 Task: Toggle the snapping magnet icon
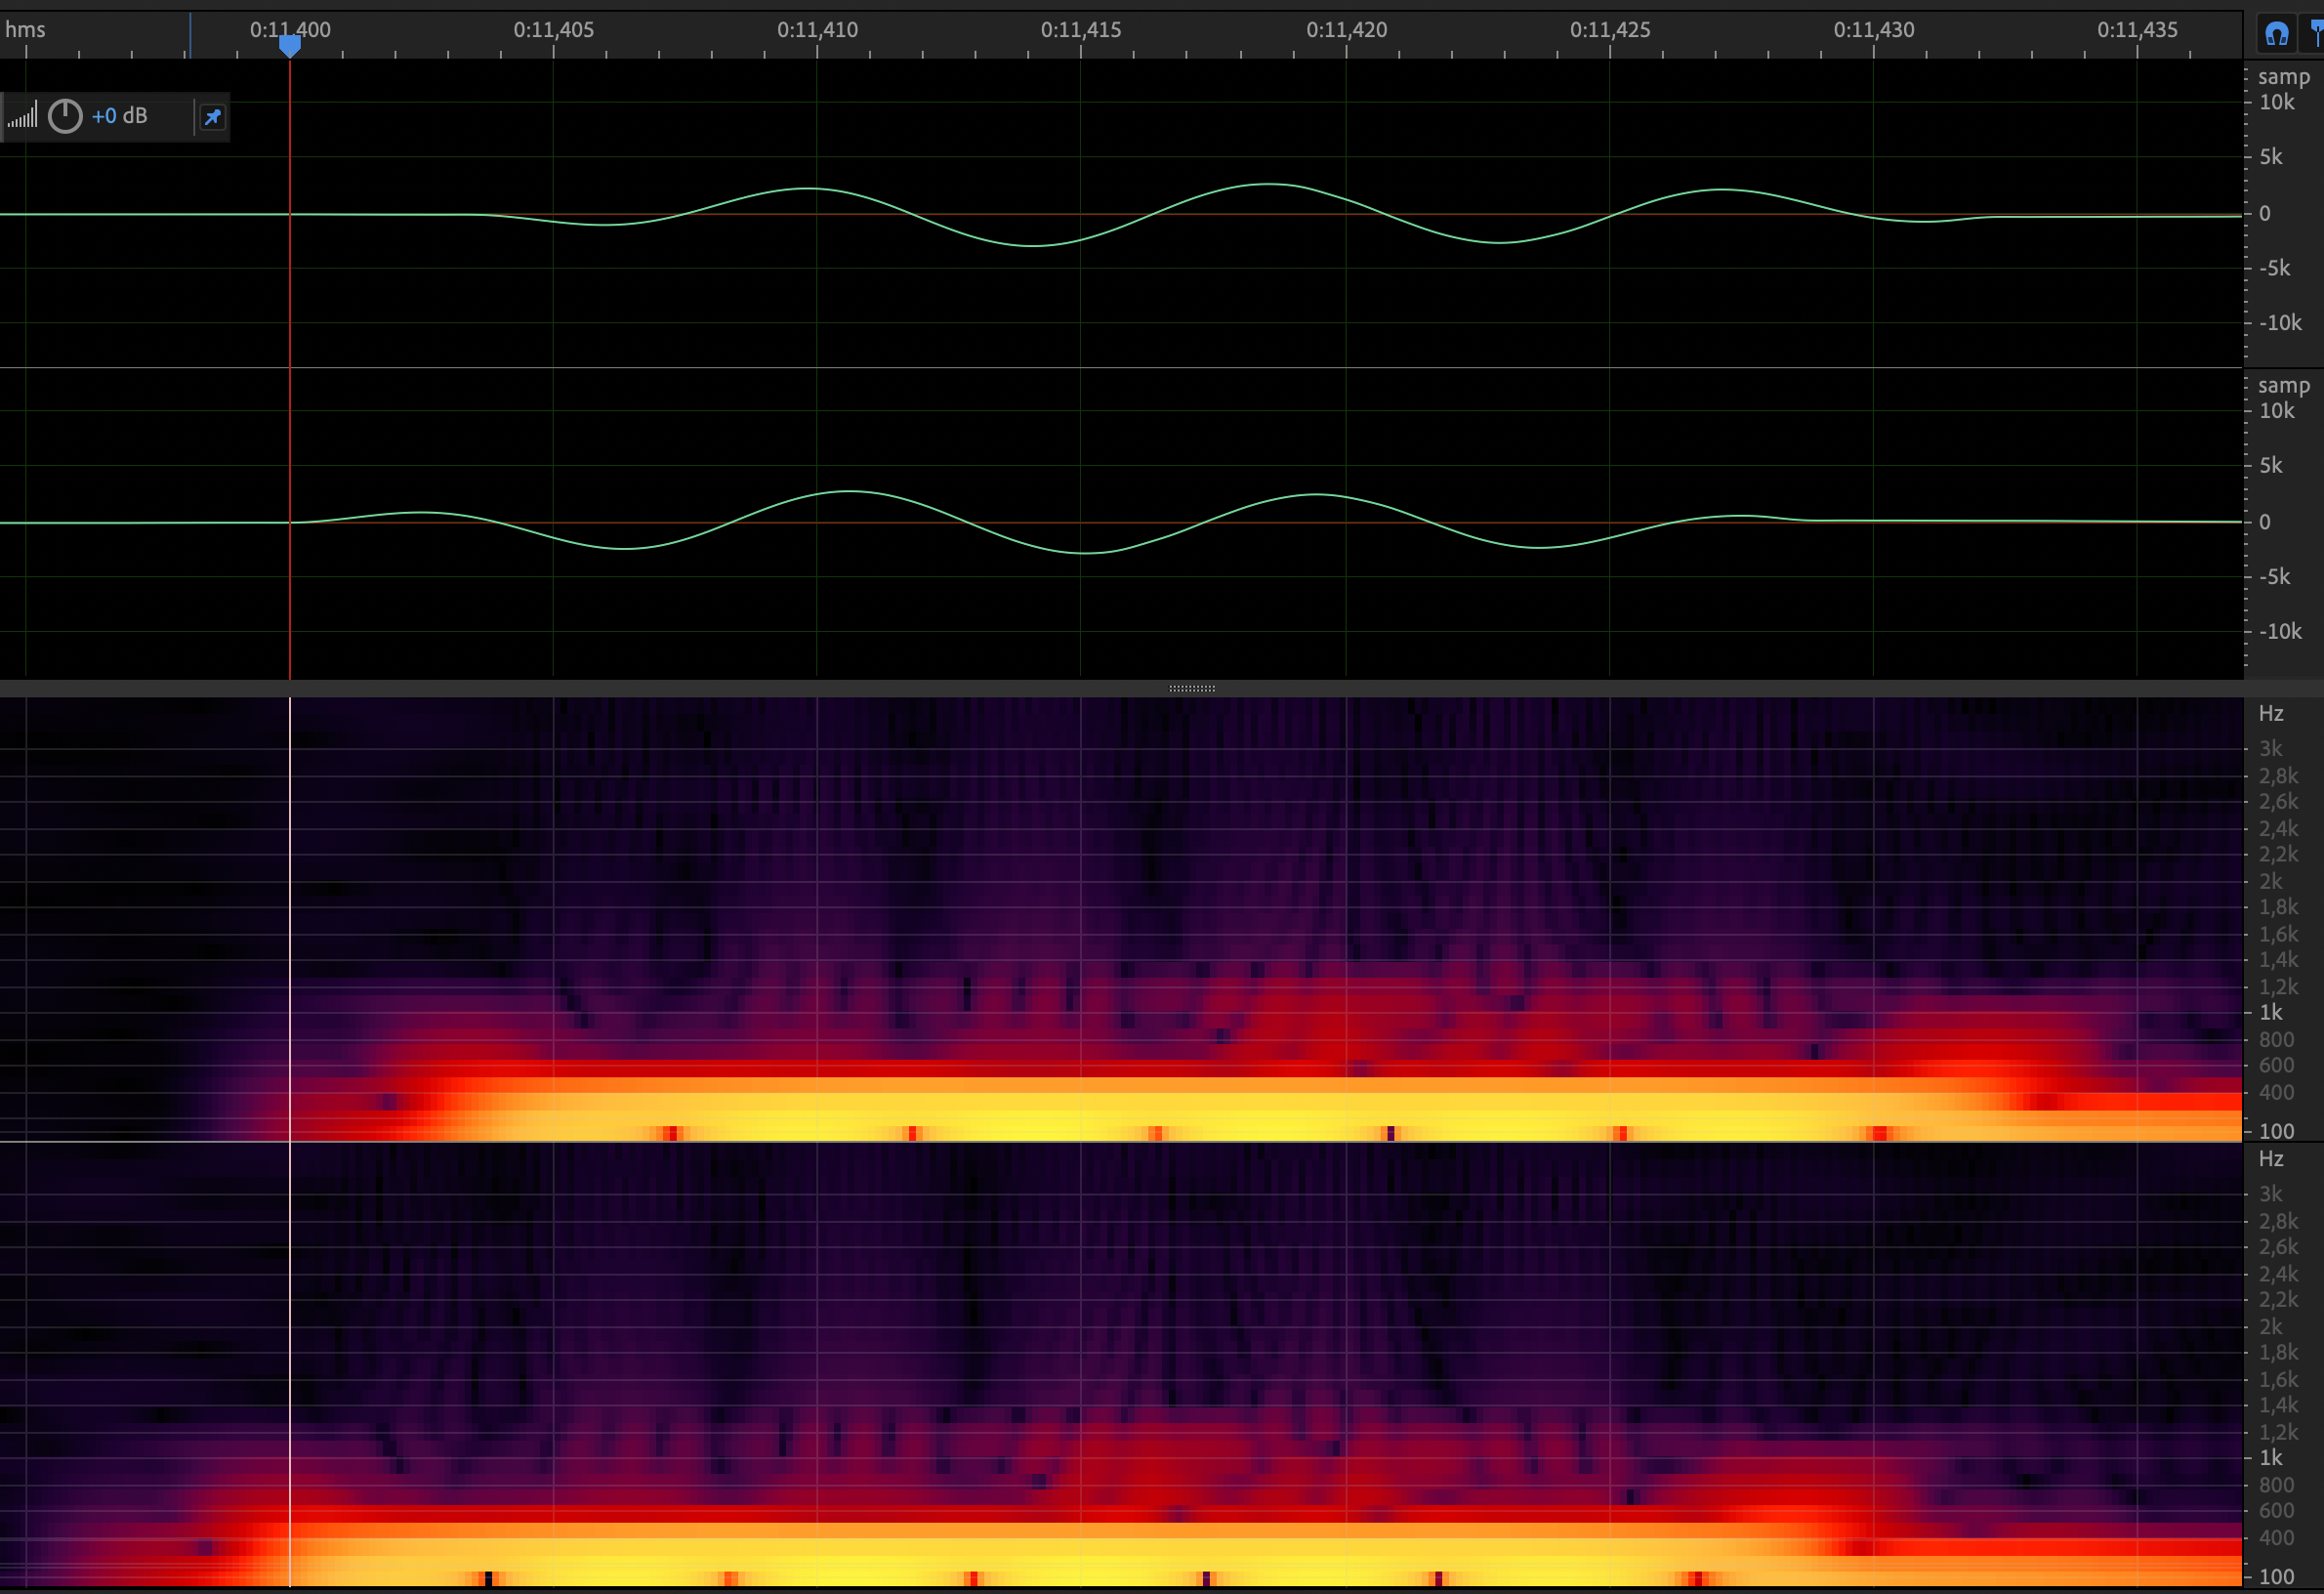[x=2276, y=34]
